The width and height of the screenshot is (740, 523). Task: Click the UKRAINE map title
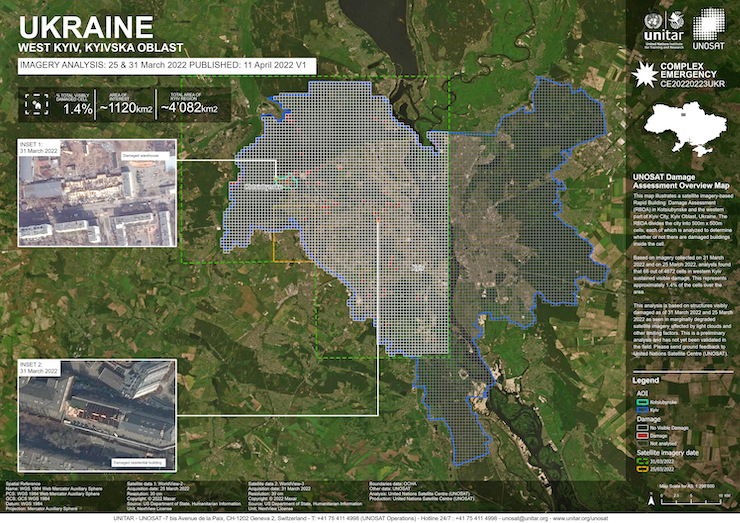pyautogui.click(x=86, y=27)
